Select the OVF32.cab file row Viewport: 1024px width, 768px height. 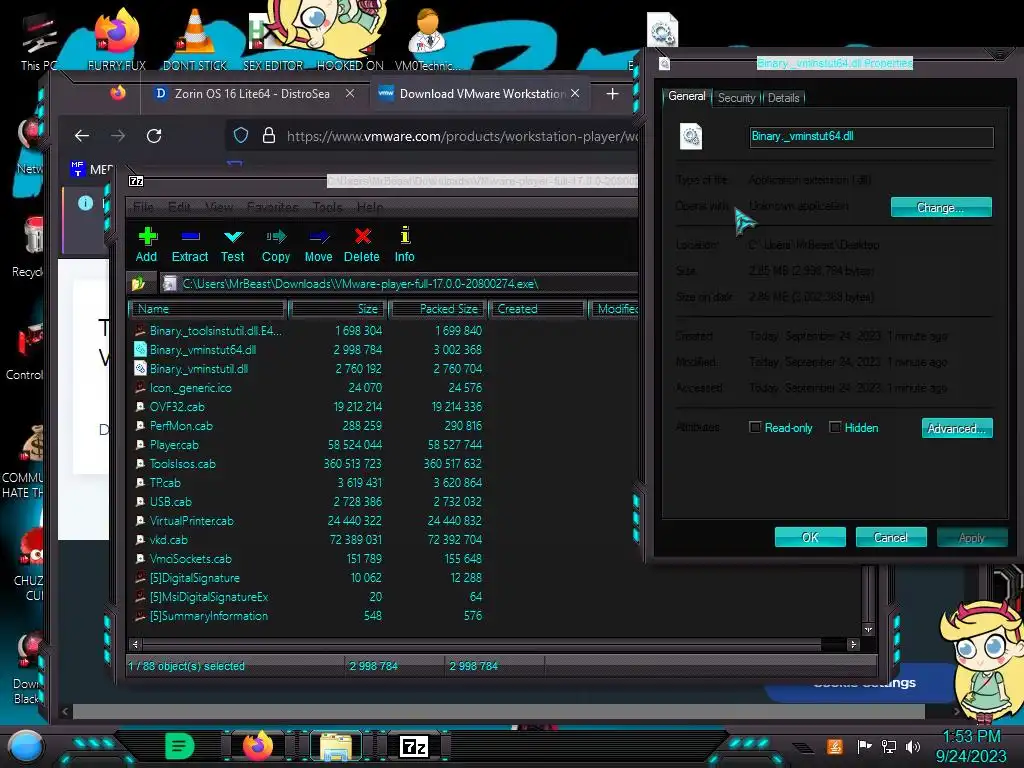click(x=308, y=406)
